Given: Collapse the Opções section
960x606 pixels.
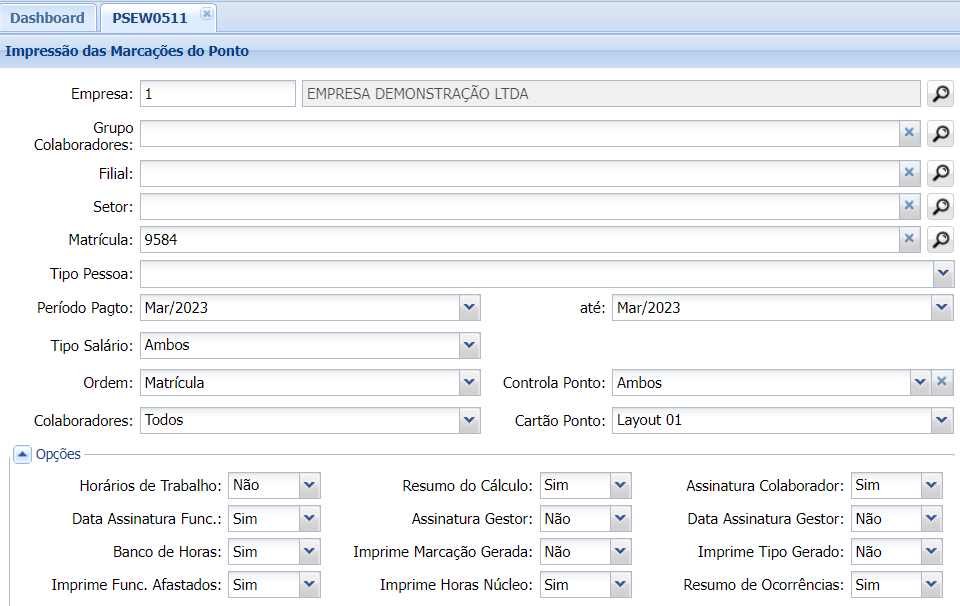Looking at the screenshot, I should [x=22, y=455].
